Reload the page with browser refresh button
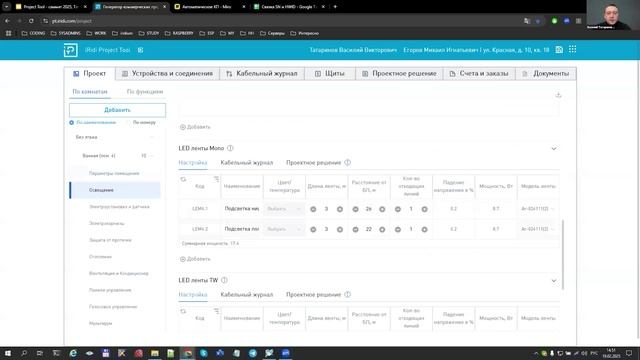 pyautogui.click(x=31, y=20)
